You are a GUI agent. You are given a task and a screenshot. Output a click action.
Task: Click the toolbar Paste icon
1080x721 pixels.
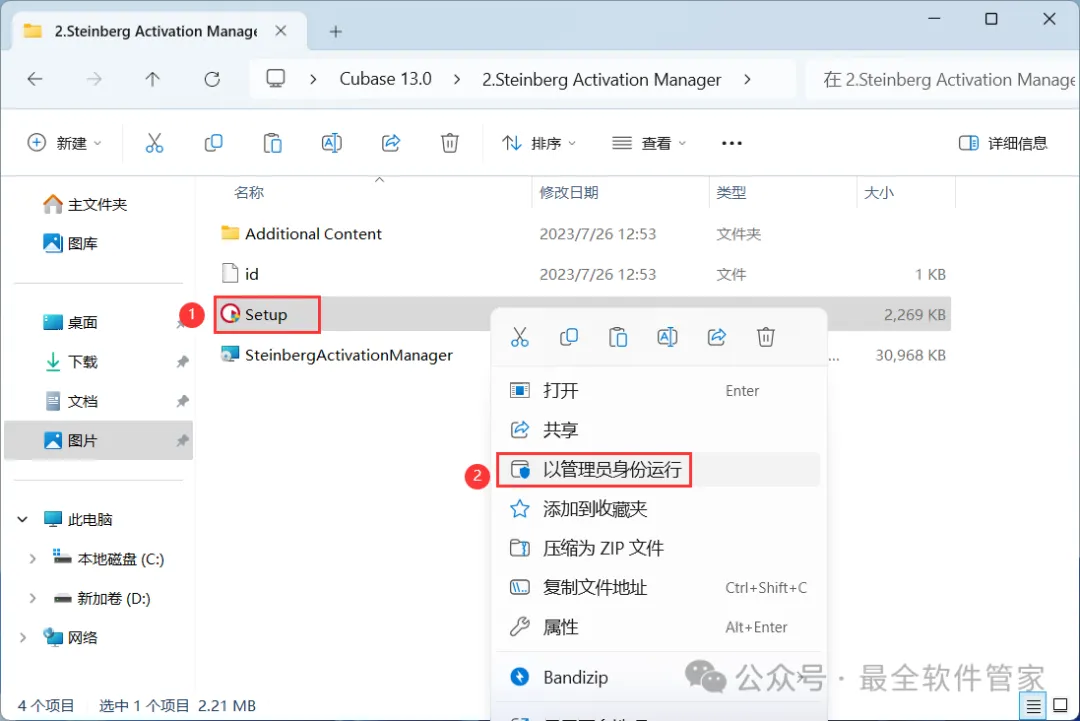pos(273,143)
